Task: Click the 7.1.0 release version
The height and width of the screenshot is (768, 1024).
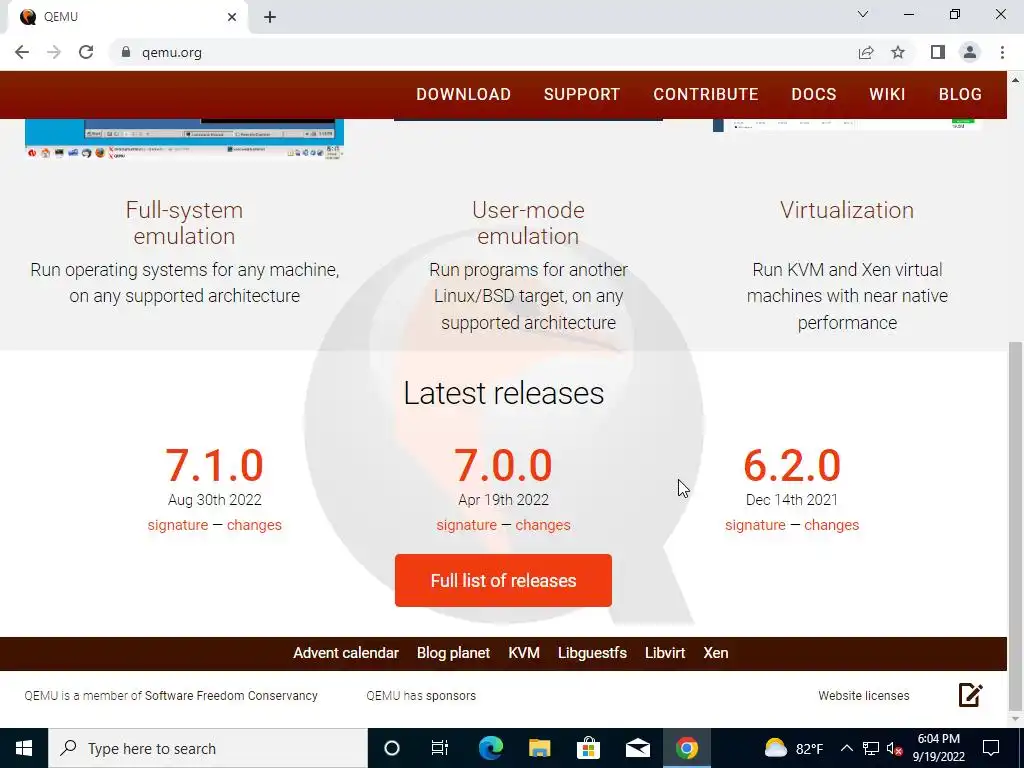Action: (214, 465)
